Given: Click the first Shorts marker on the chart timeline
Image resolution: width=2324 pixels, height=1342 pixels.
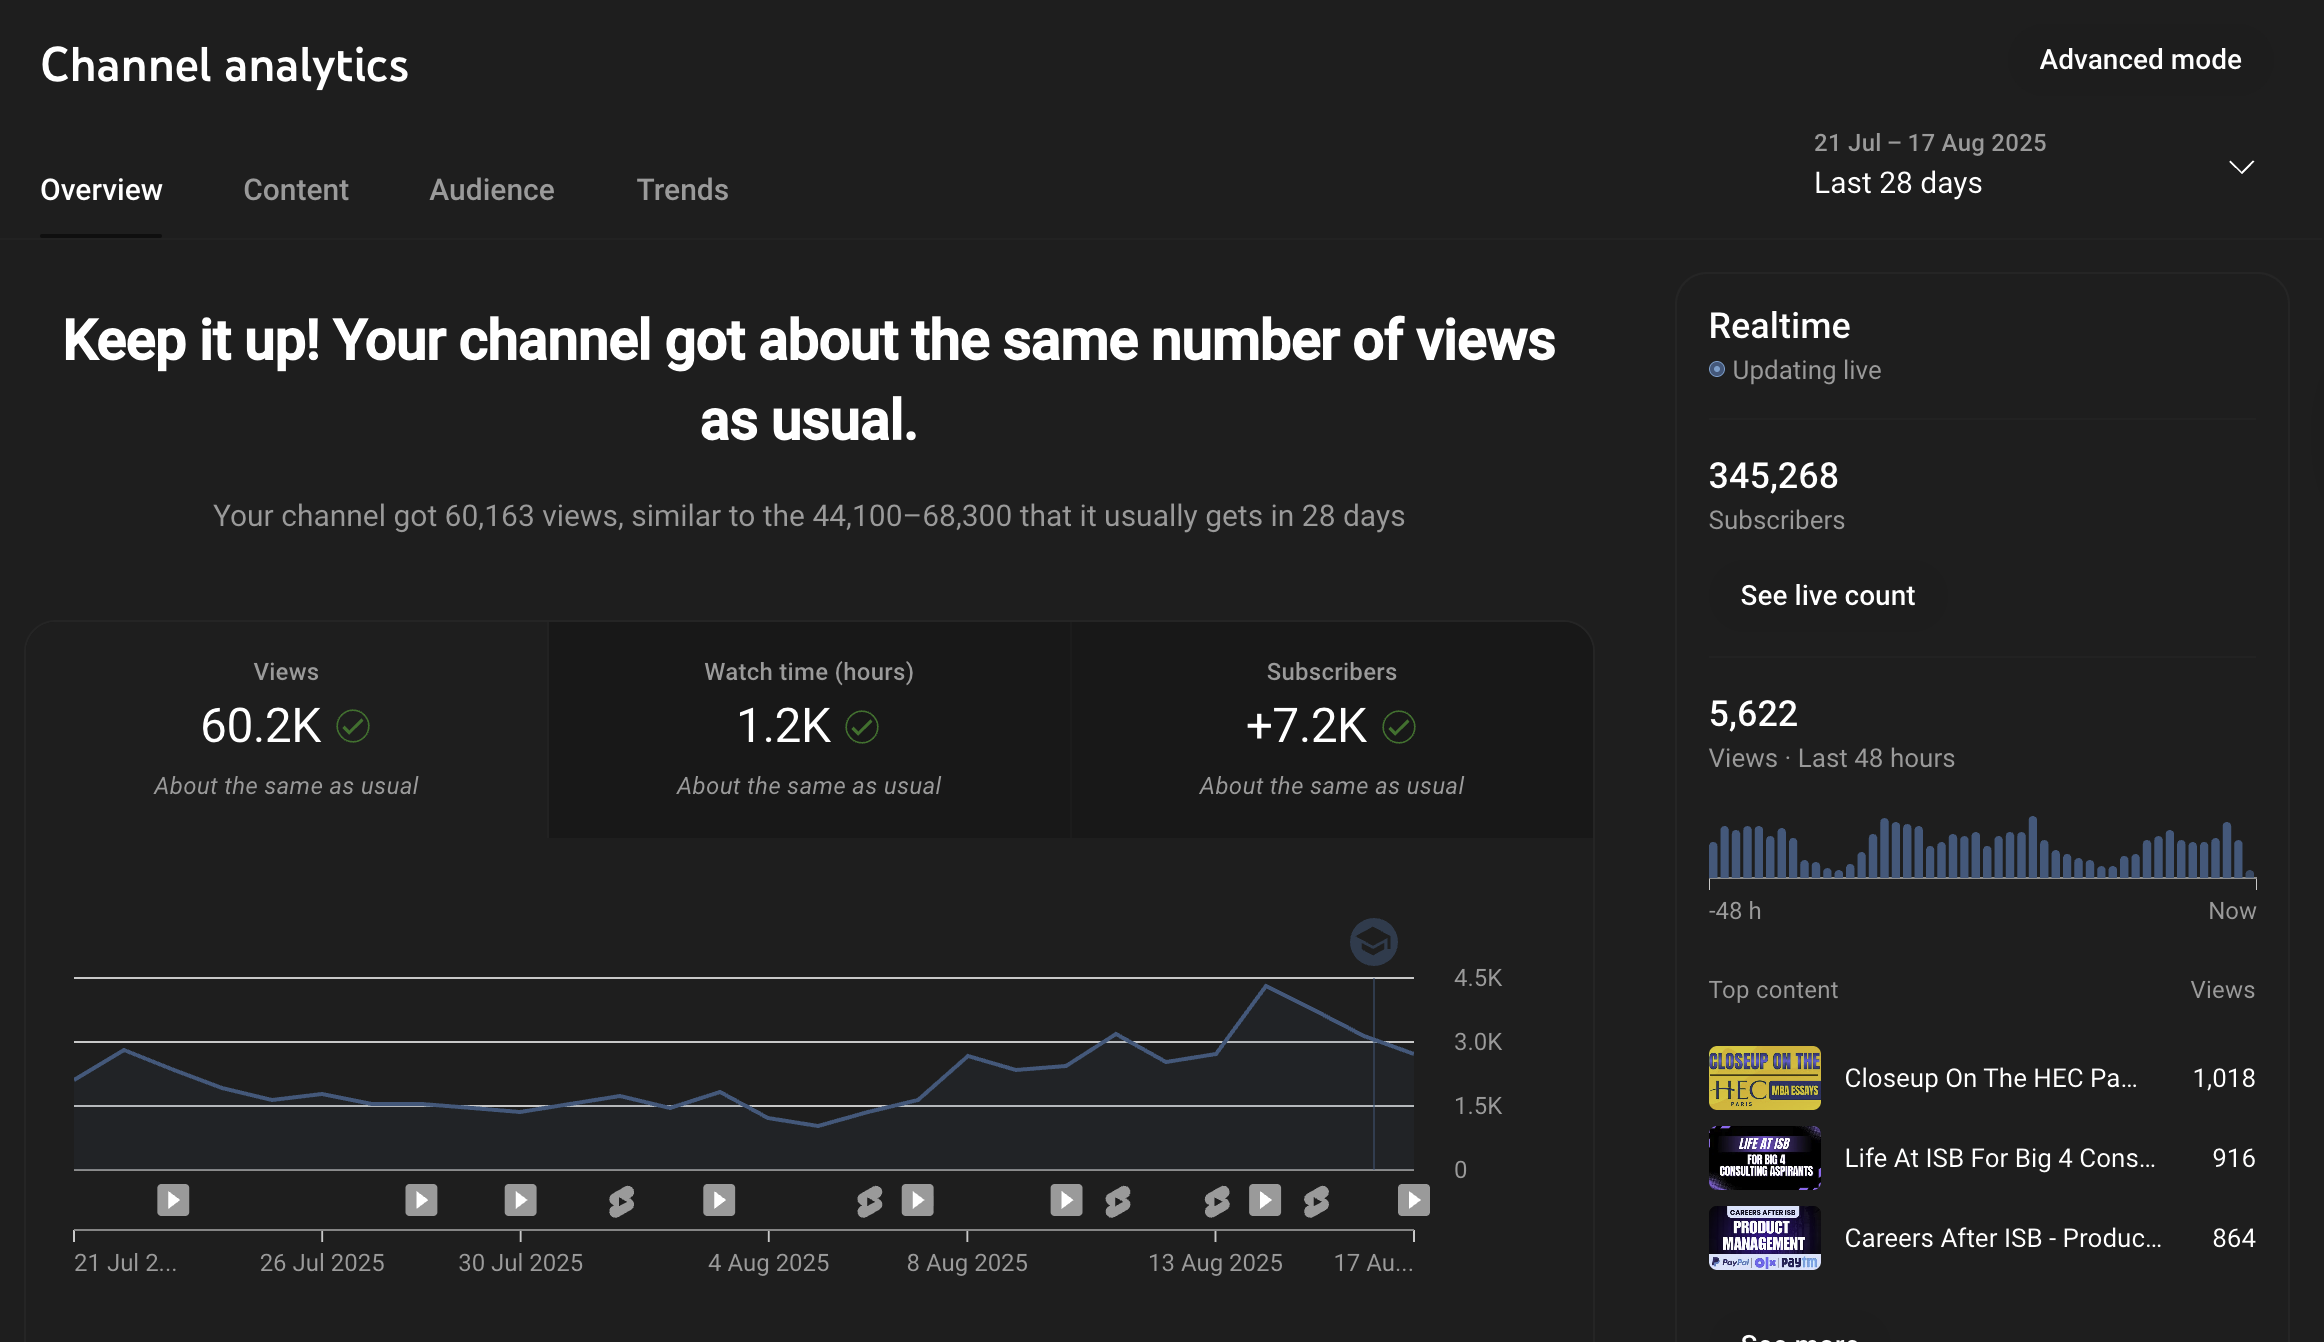Looking at the screenshot, I should [x=621, y=1200].
